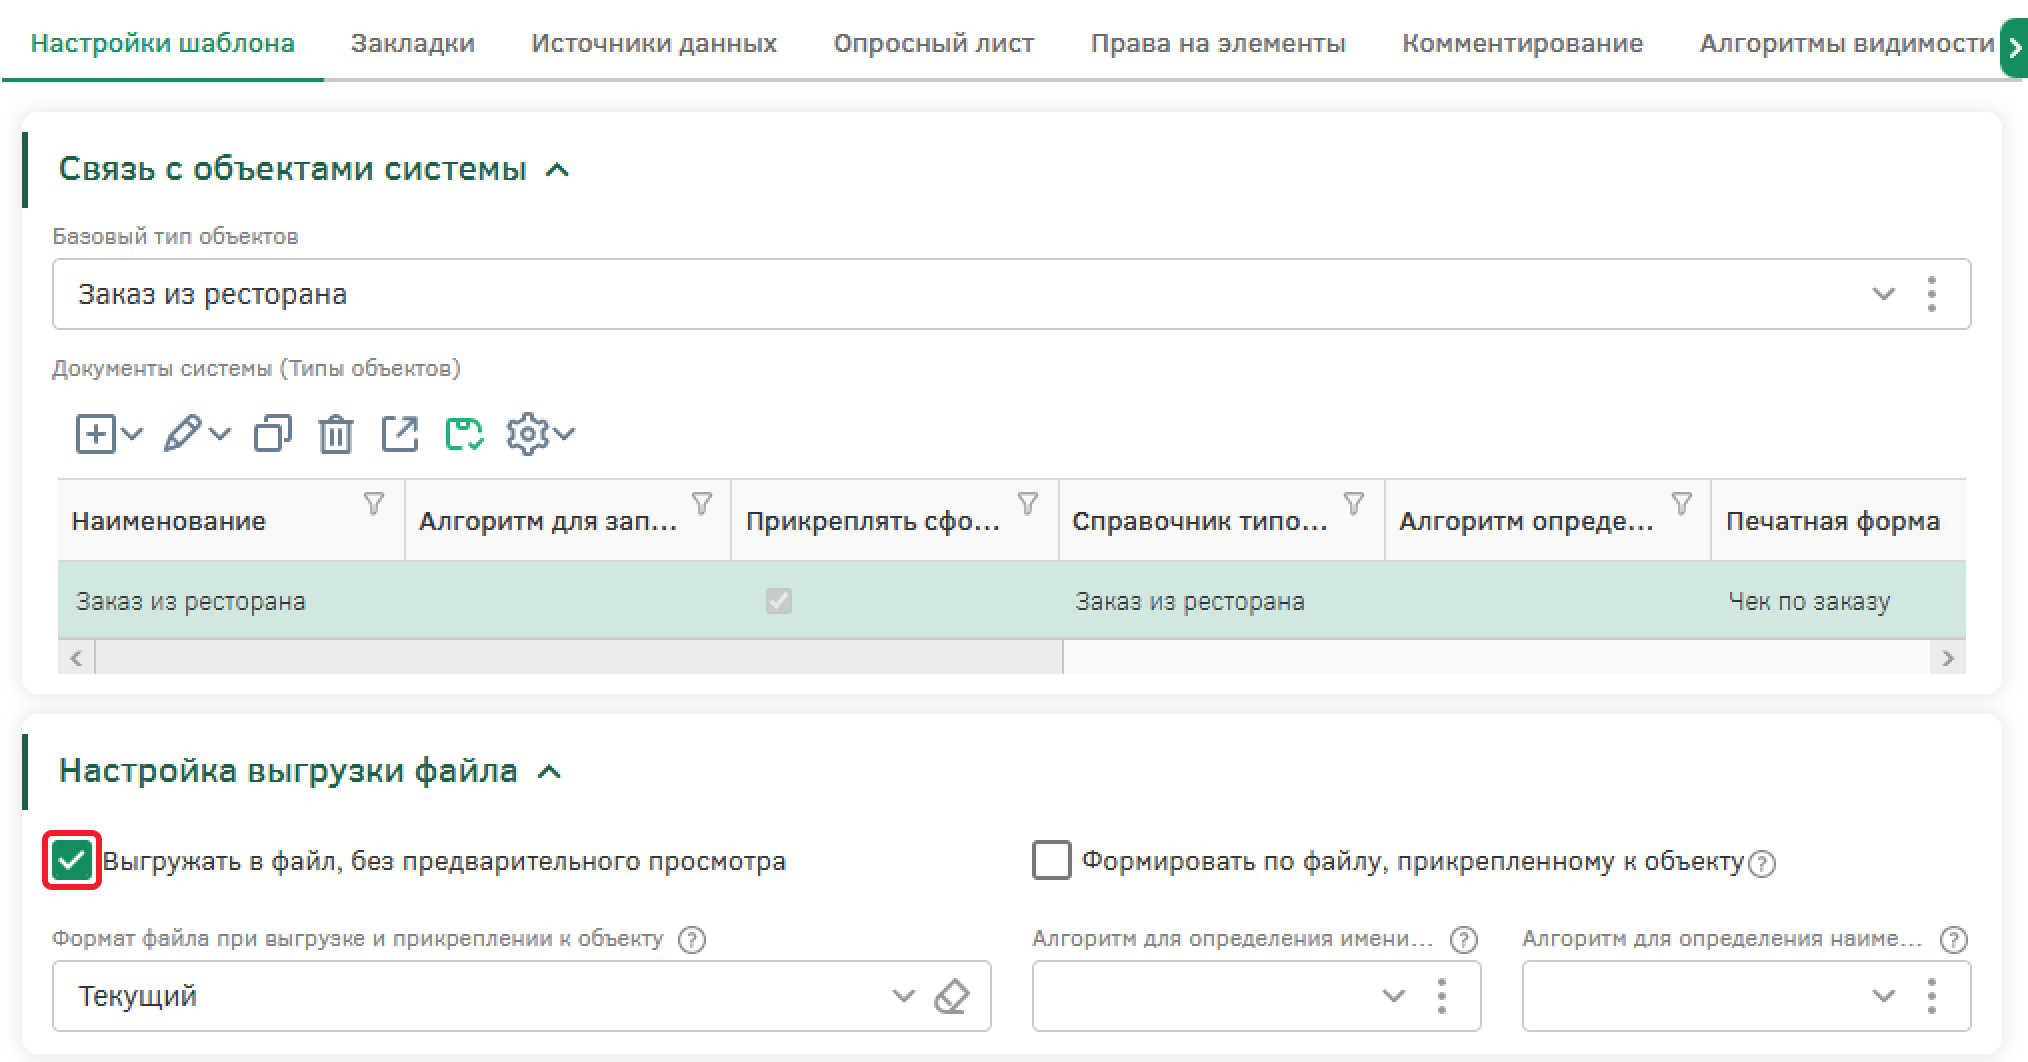The height and width of the screenshot is (1062, 2028).
Task: Click the pencil edit icon
Action: (x=183, y=434)
